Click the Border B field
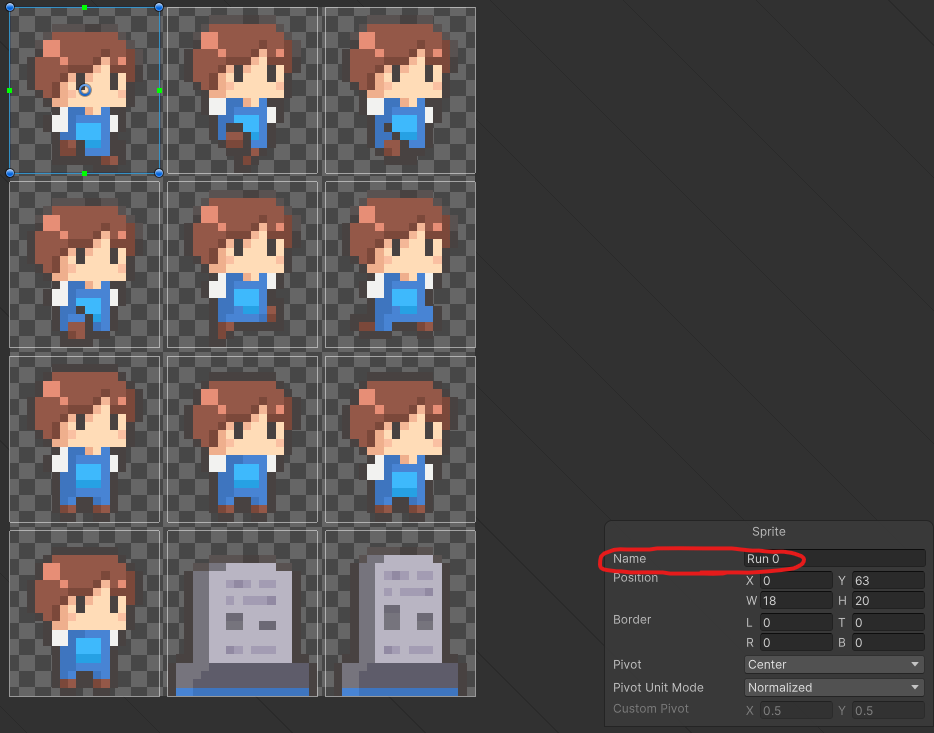 (888, 643)
